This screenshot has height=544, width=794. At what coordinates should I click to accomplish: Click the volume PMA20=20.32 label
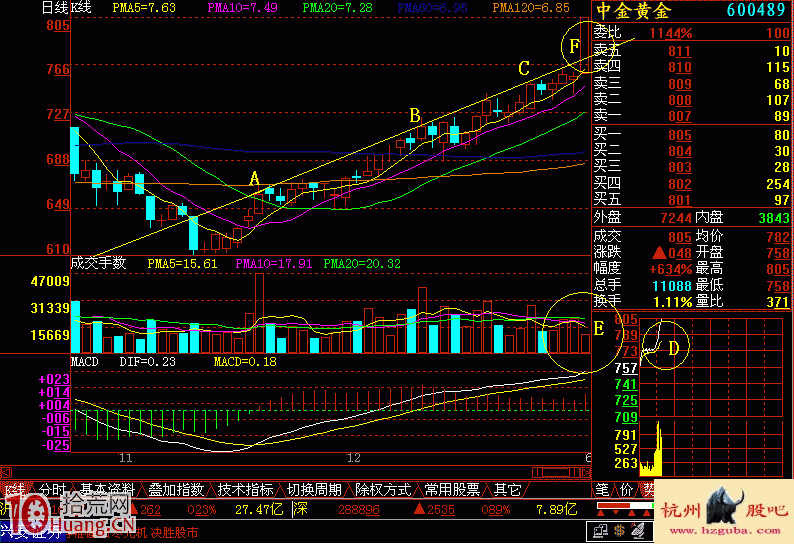(x=362, y=264)
